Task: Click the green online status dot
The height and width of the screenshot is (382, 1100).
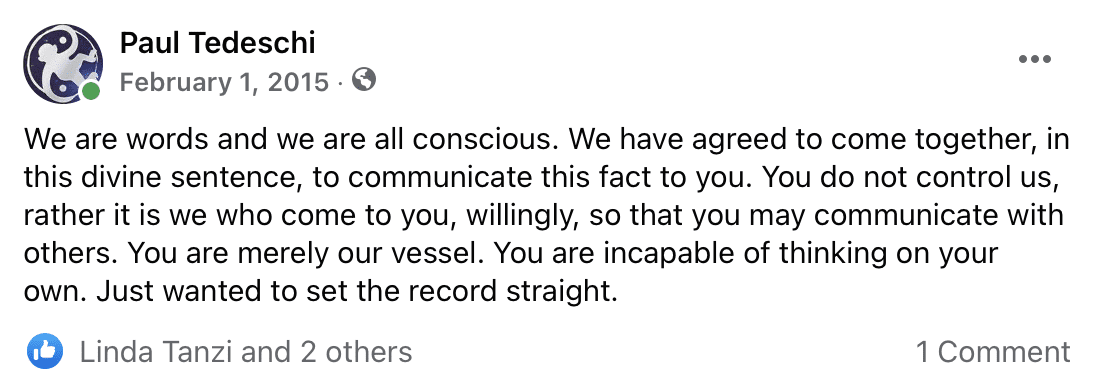Action: (x=90, y=92)
